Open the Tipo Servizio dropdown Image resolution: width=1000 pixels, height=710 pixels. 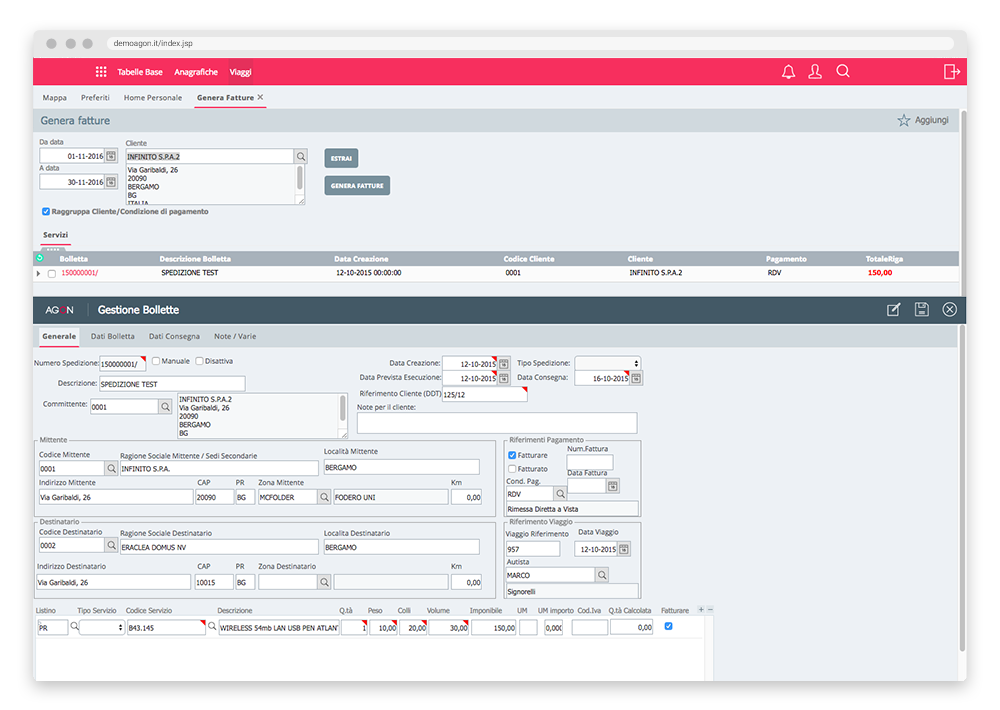(101, 628)
